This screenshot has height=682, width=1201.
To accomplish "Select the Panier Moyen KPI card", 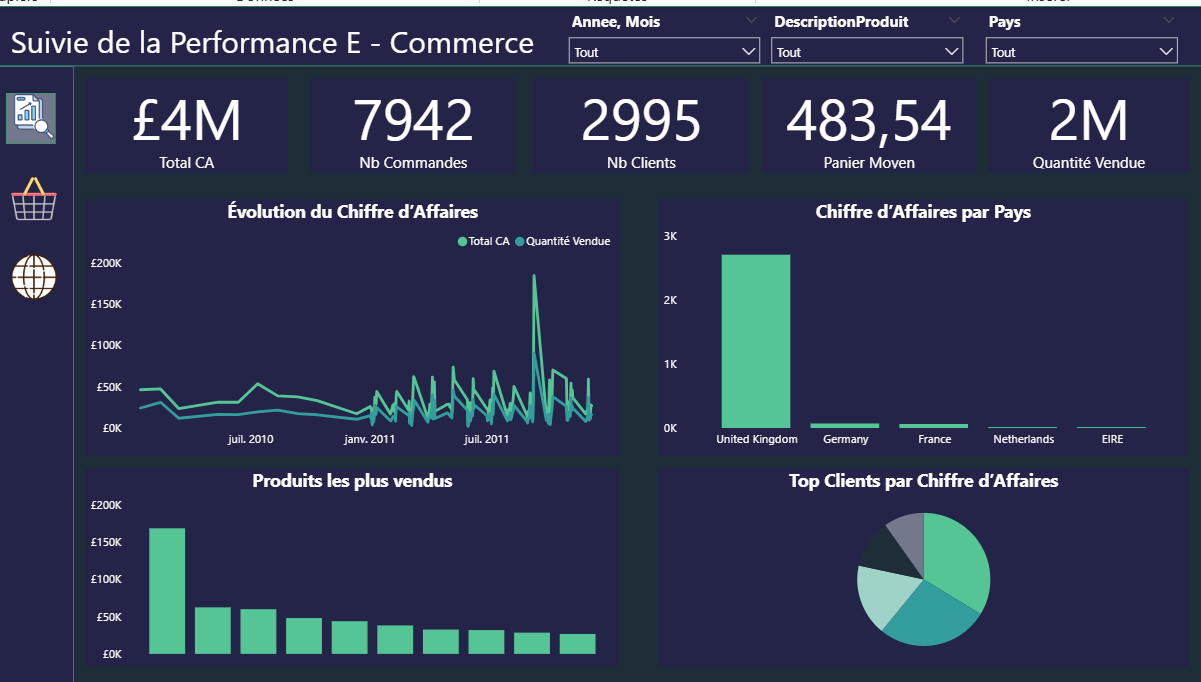I will (x=869, y=126).
